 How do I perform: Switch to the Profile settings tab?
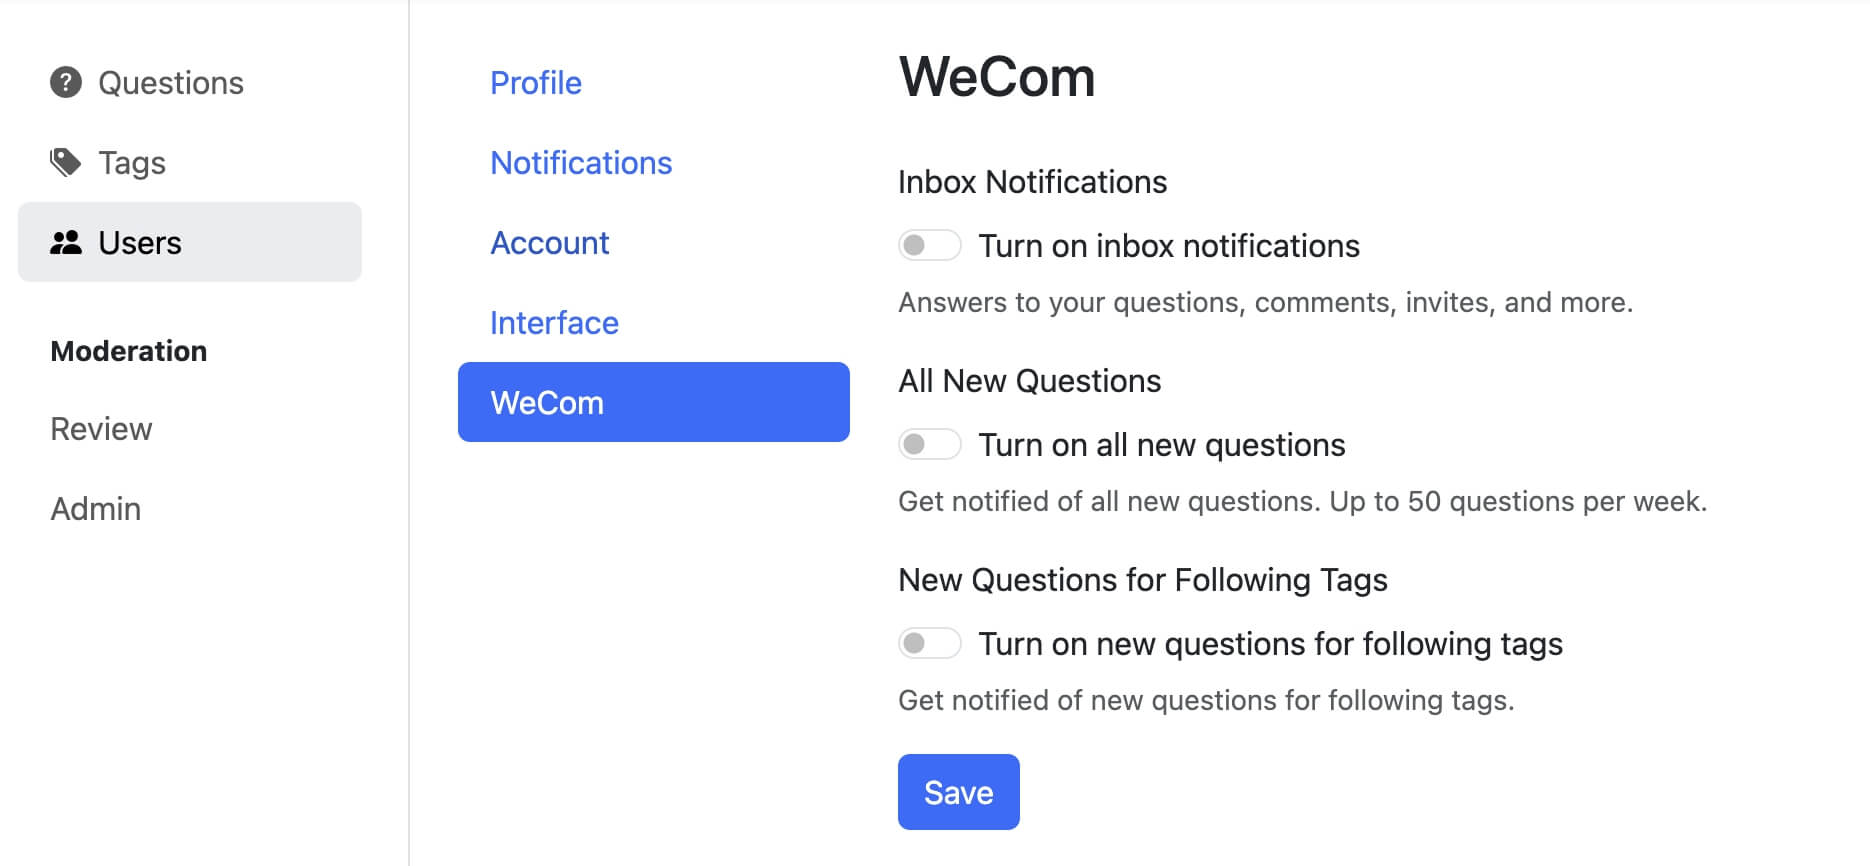click(x=536, y=82)
